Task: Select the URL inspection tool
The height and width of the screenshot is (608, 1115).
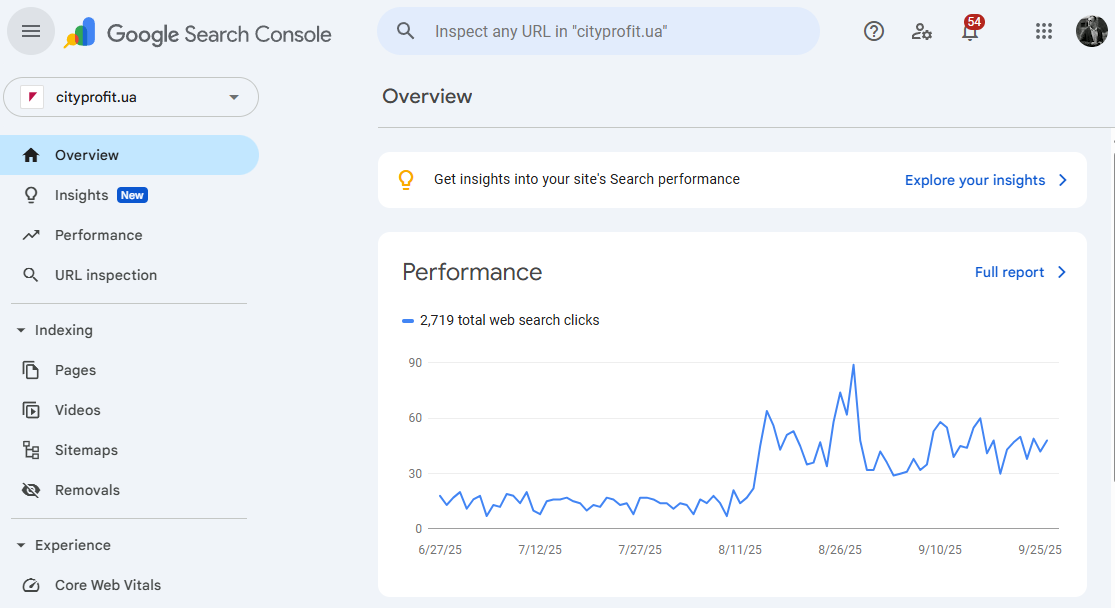Action: [105, 274]
